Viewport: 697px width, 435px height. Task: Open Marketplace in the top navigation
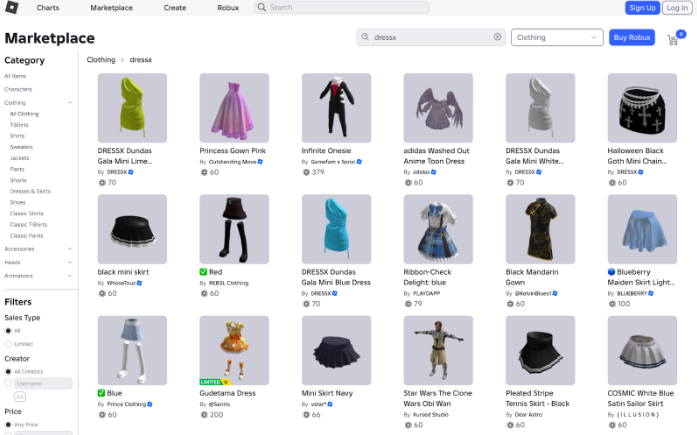tap(112, 8)
